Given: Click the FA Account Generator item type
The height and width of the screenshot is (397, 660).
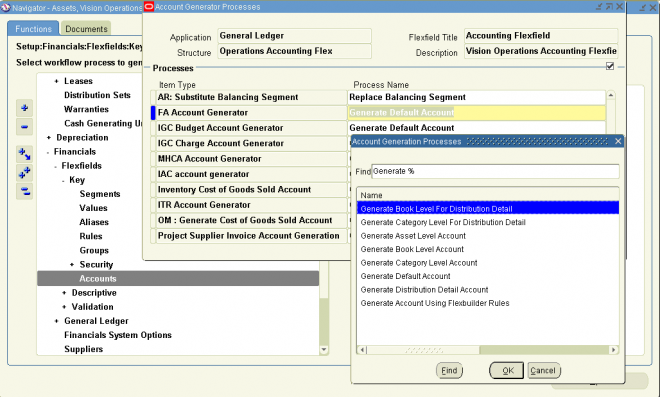Looking at the screenshot, I should [251, 113].
